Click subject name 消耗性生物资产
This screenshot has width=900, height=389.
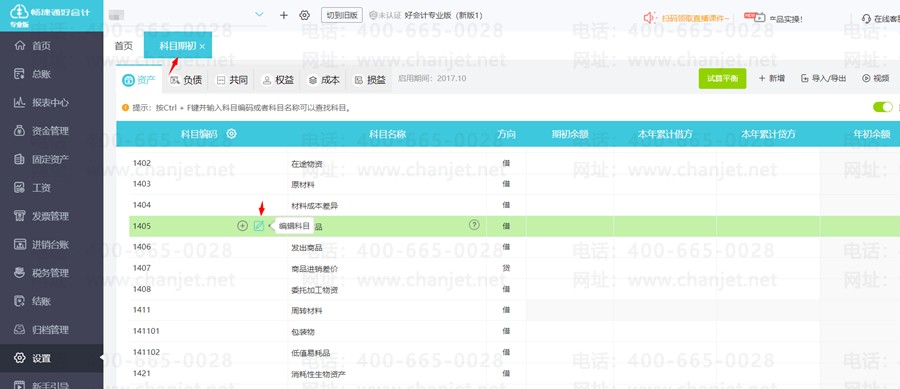[319, 375]
